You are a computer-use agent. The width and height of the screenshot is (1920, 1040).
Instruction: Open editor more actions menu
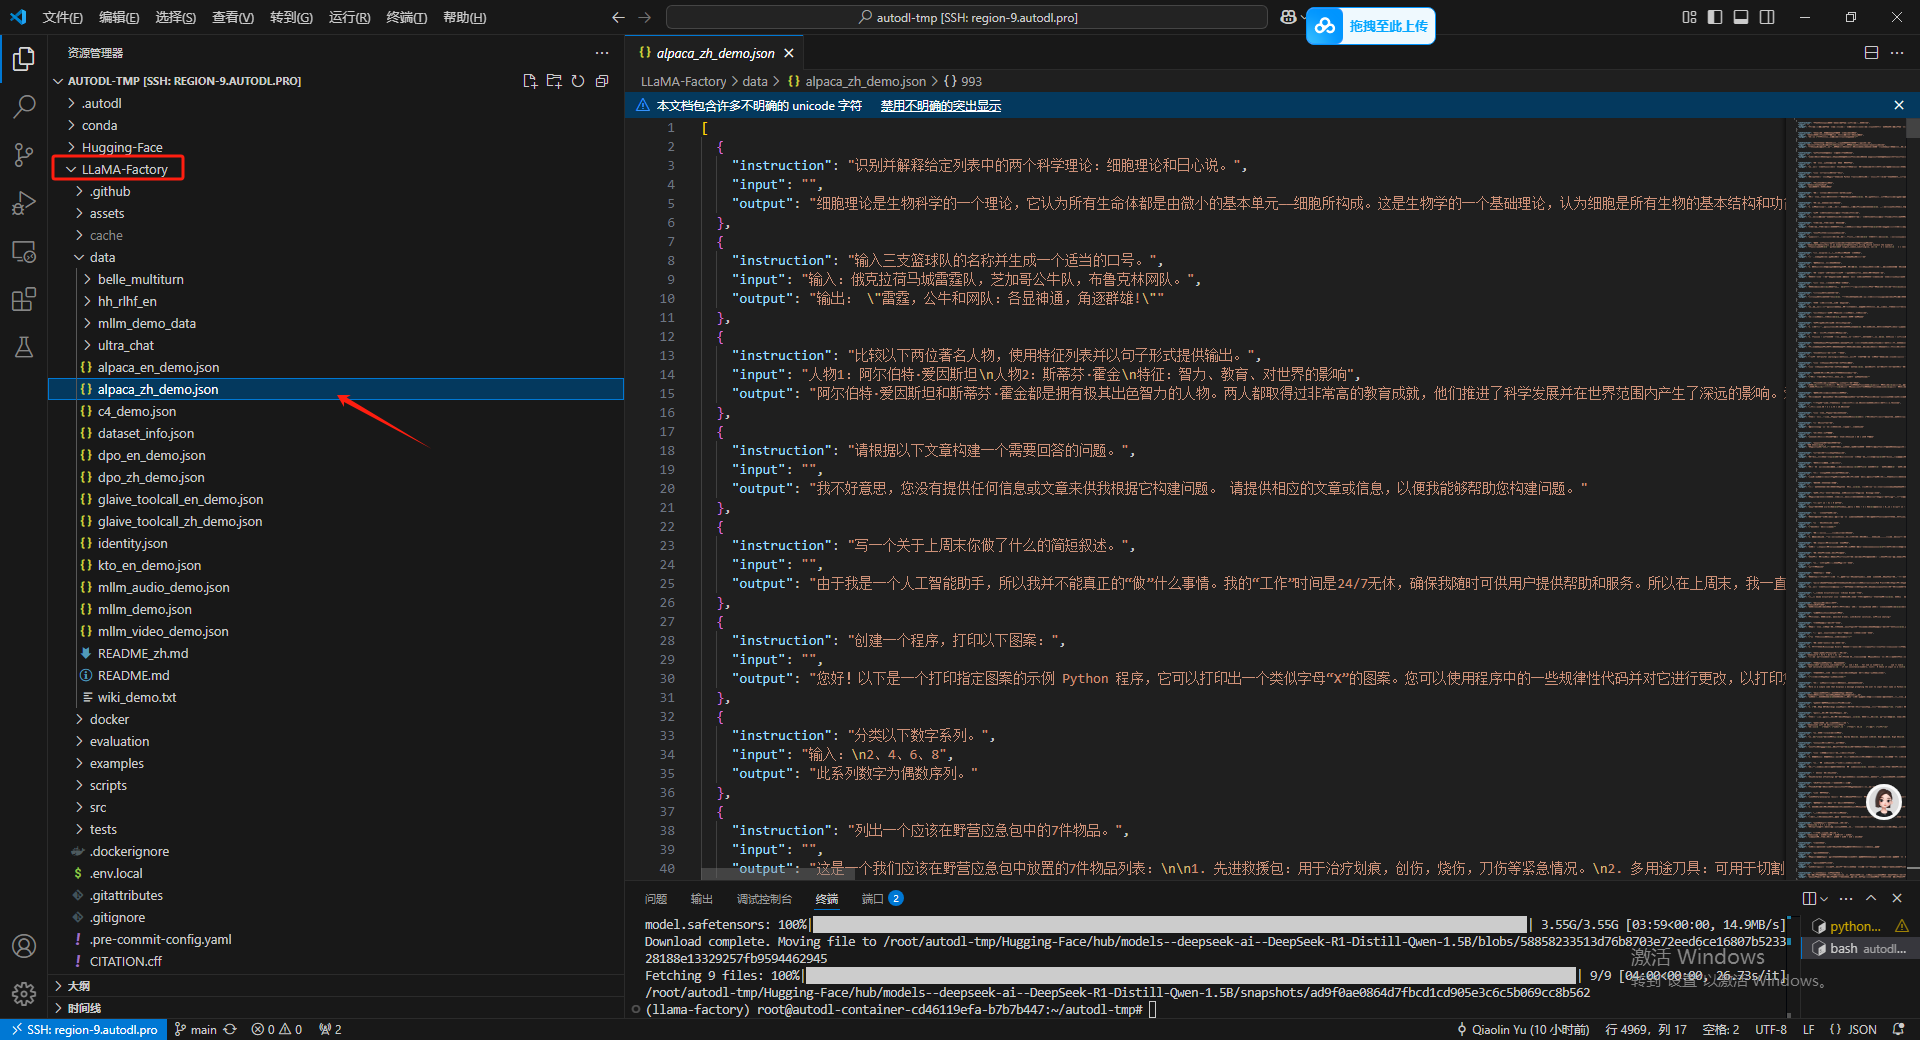coord(1897,53)
